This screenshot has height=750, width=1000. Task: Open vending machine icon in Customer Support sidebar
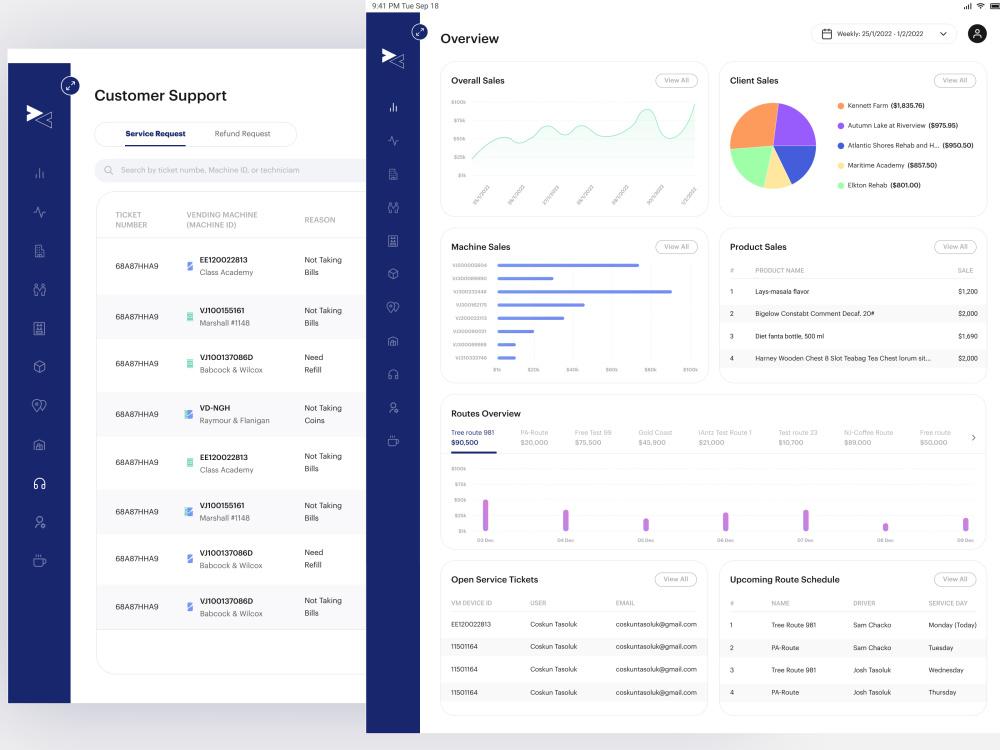[x=40, y=328]
